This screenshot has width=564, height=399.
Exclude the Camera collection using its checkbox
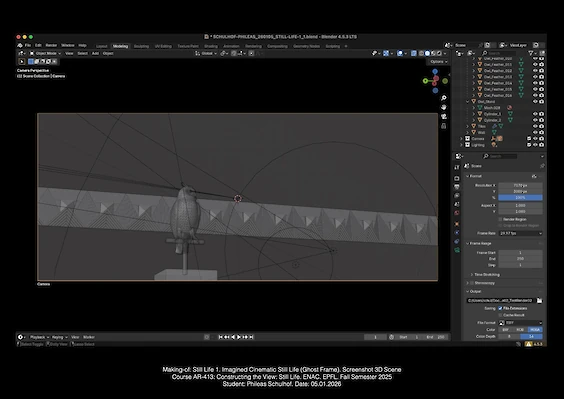coord(529,139)
